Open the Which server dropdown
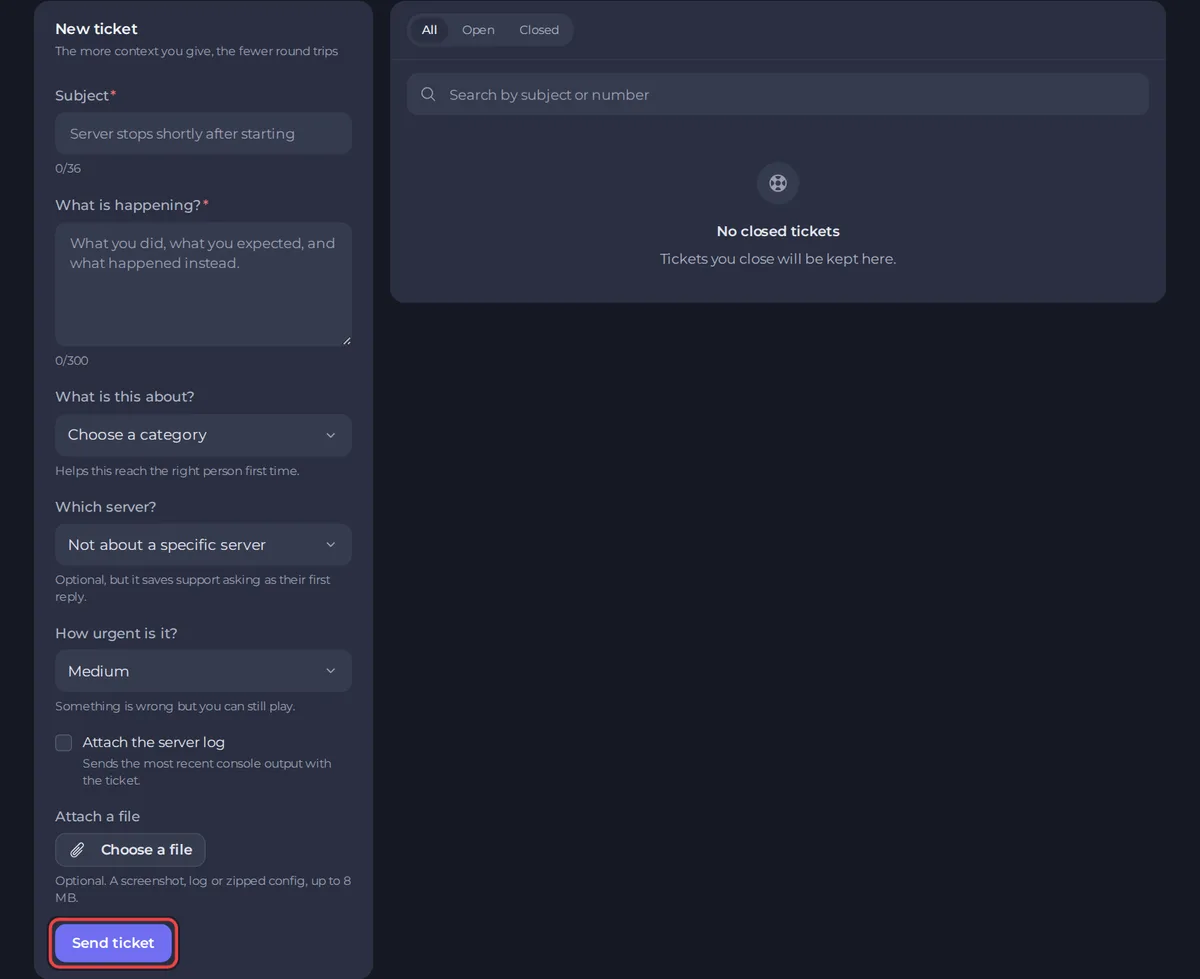This screenshot has width=1200, height=979. pos(203,545)
